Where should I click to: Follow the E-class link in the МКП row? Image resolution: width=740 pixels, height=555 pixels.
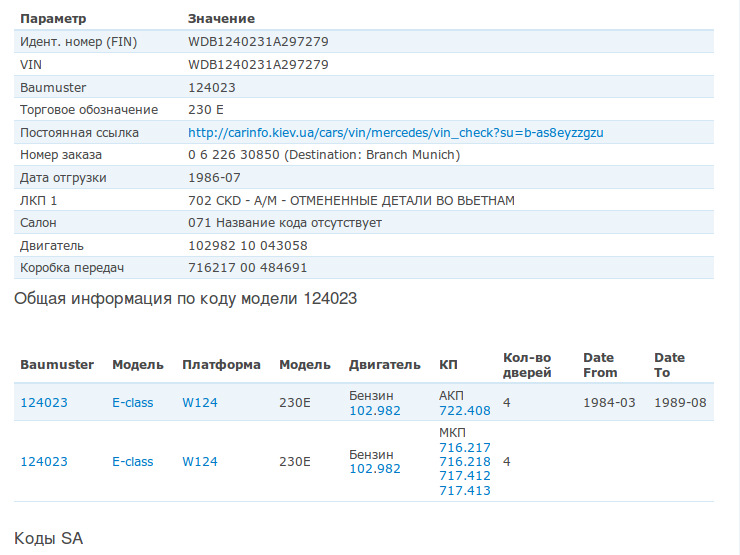(x=133, y=462)
